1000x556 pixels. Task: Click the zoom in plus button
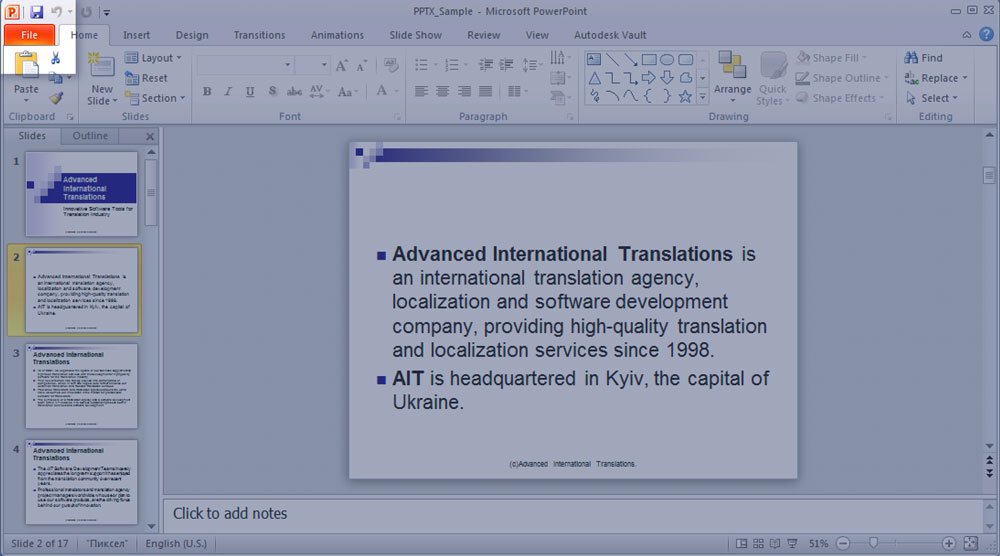pos(949,543)
